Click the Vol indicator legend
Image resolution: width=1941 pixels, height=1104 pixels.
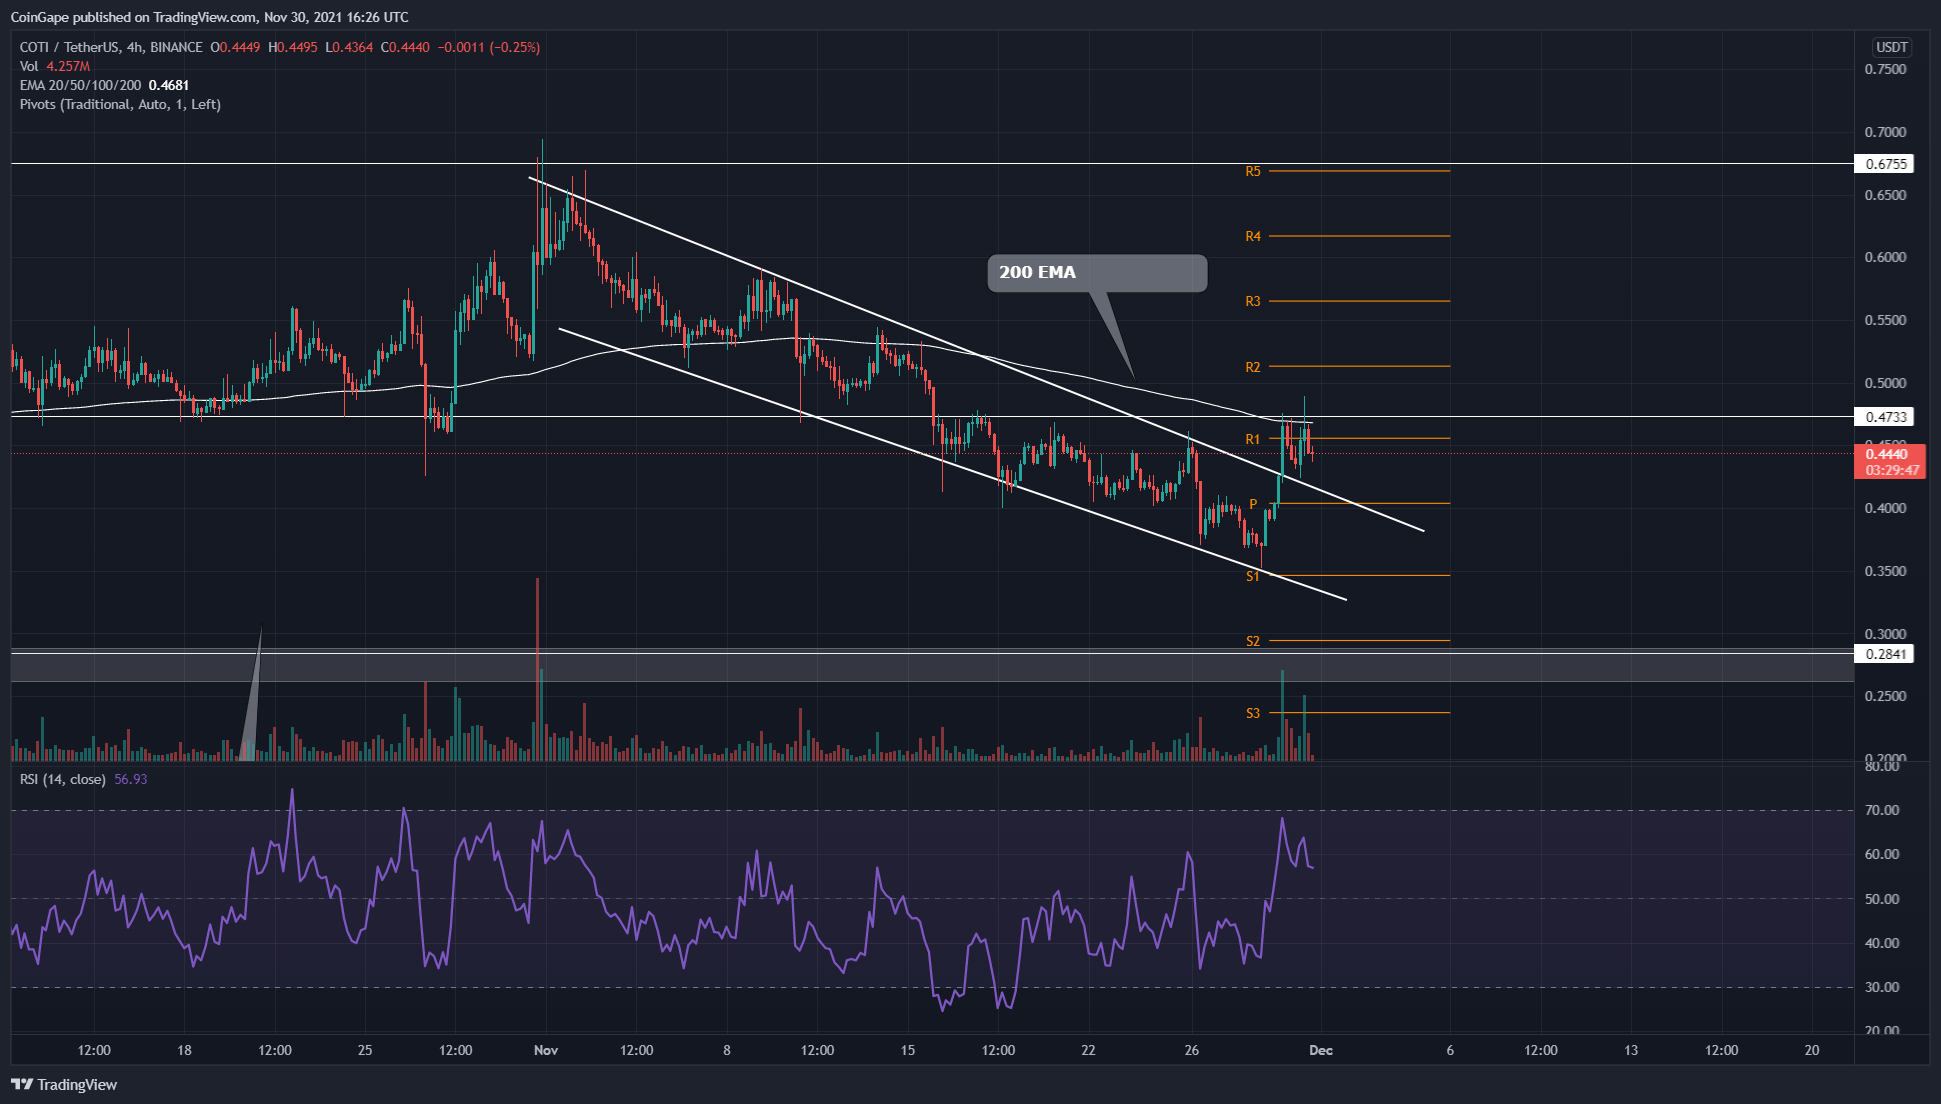pos(29,66)
